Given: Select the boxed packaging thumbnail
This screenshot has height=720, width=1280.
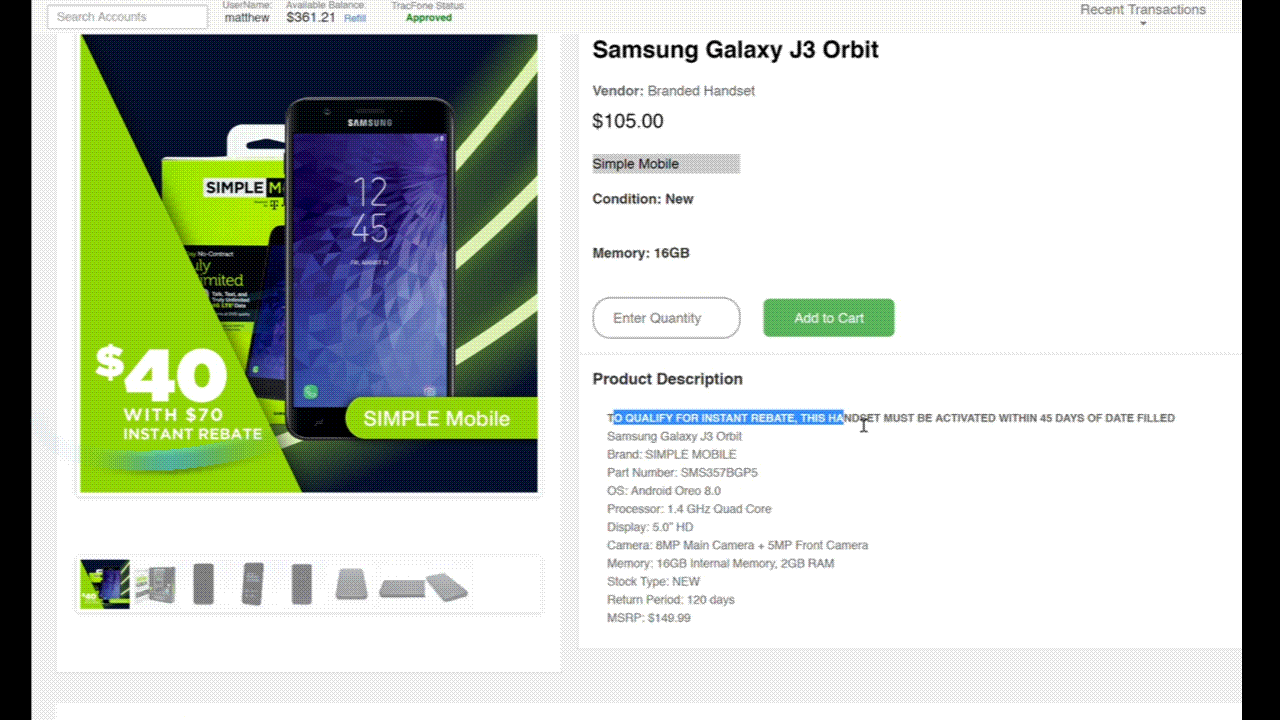Looking at the screenshot, I should 155,584.
